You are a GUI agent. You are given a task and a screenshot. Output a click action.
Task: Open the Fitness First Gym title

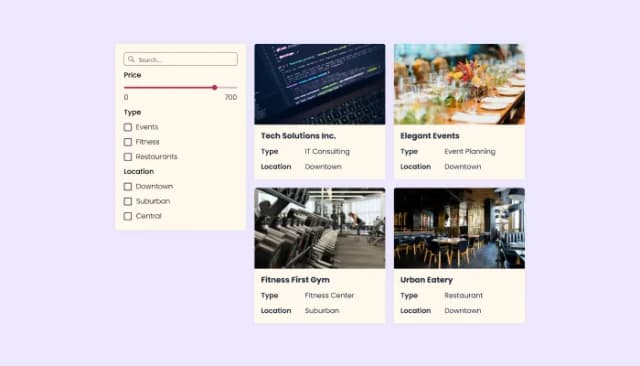pyautogui.click(x=295, y=280)
